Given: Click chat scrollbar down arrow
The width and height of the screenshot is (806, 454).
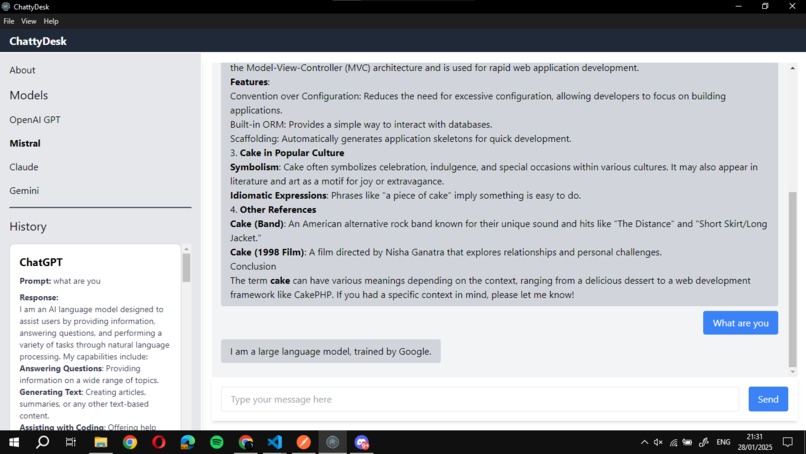Looking at the screenshot, I should [x=792, y=372].
